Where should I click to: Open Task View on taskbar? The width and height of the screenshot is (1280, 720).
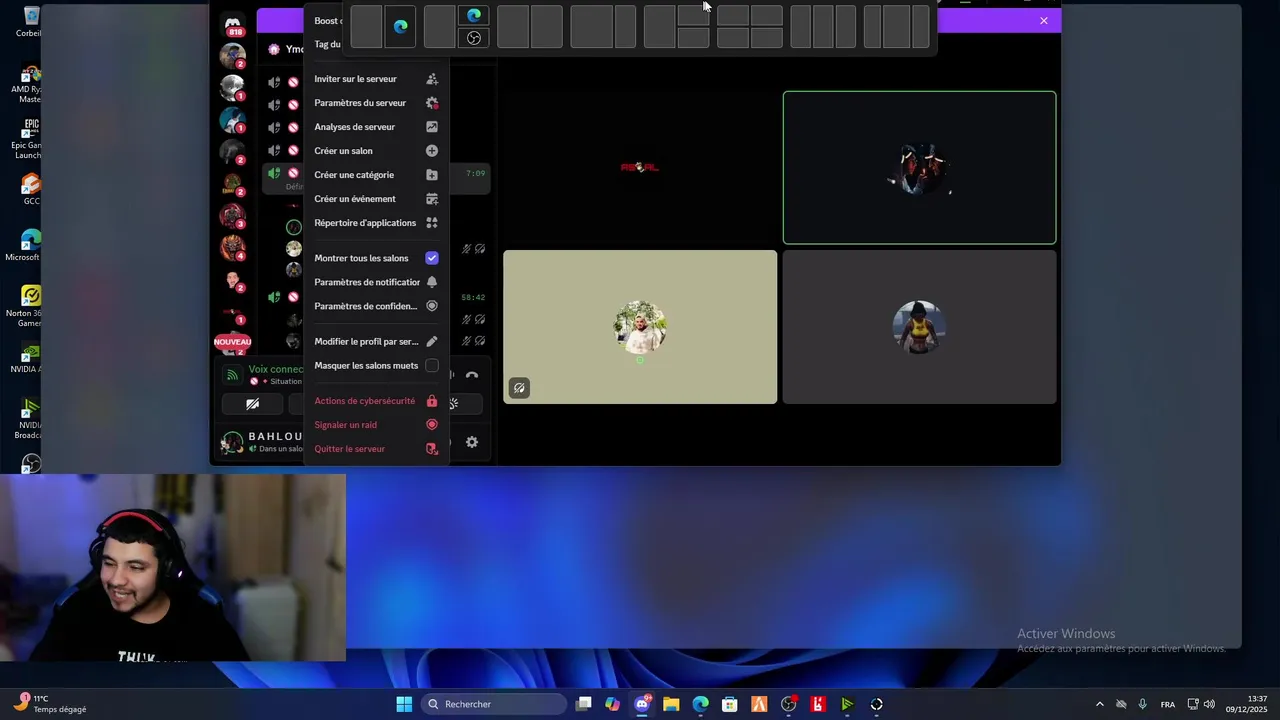(x=584, y=704)
